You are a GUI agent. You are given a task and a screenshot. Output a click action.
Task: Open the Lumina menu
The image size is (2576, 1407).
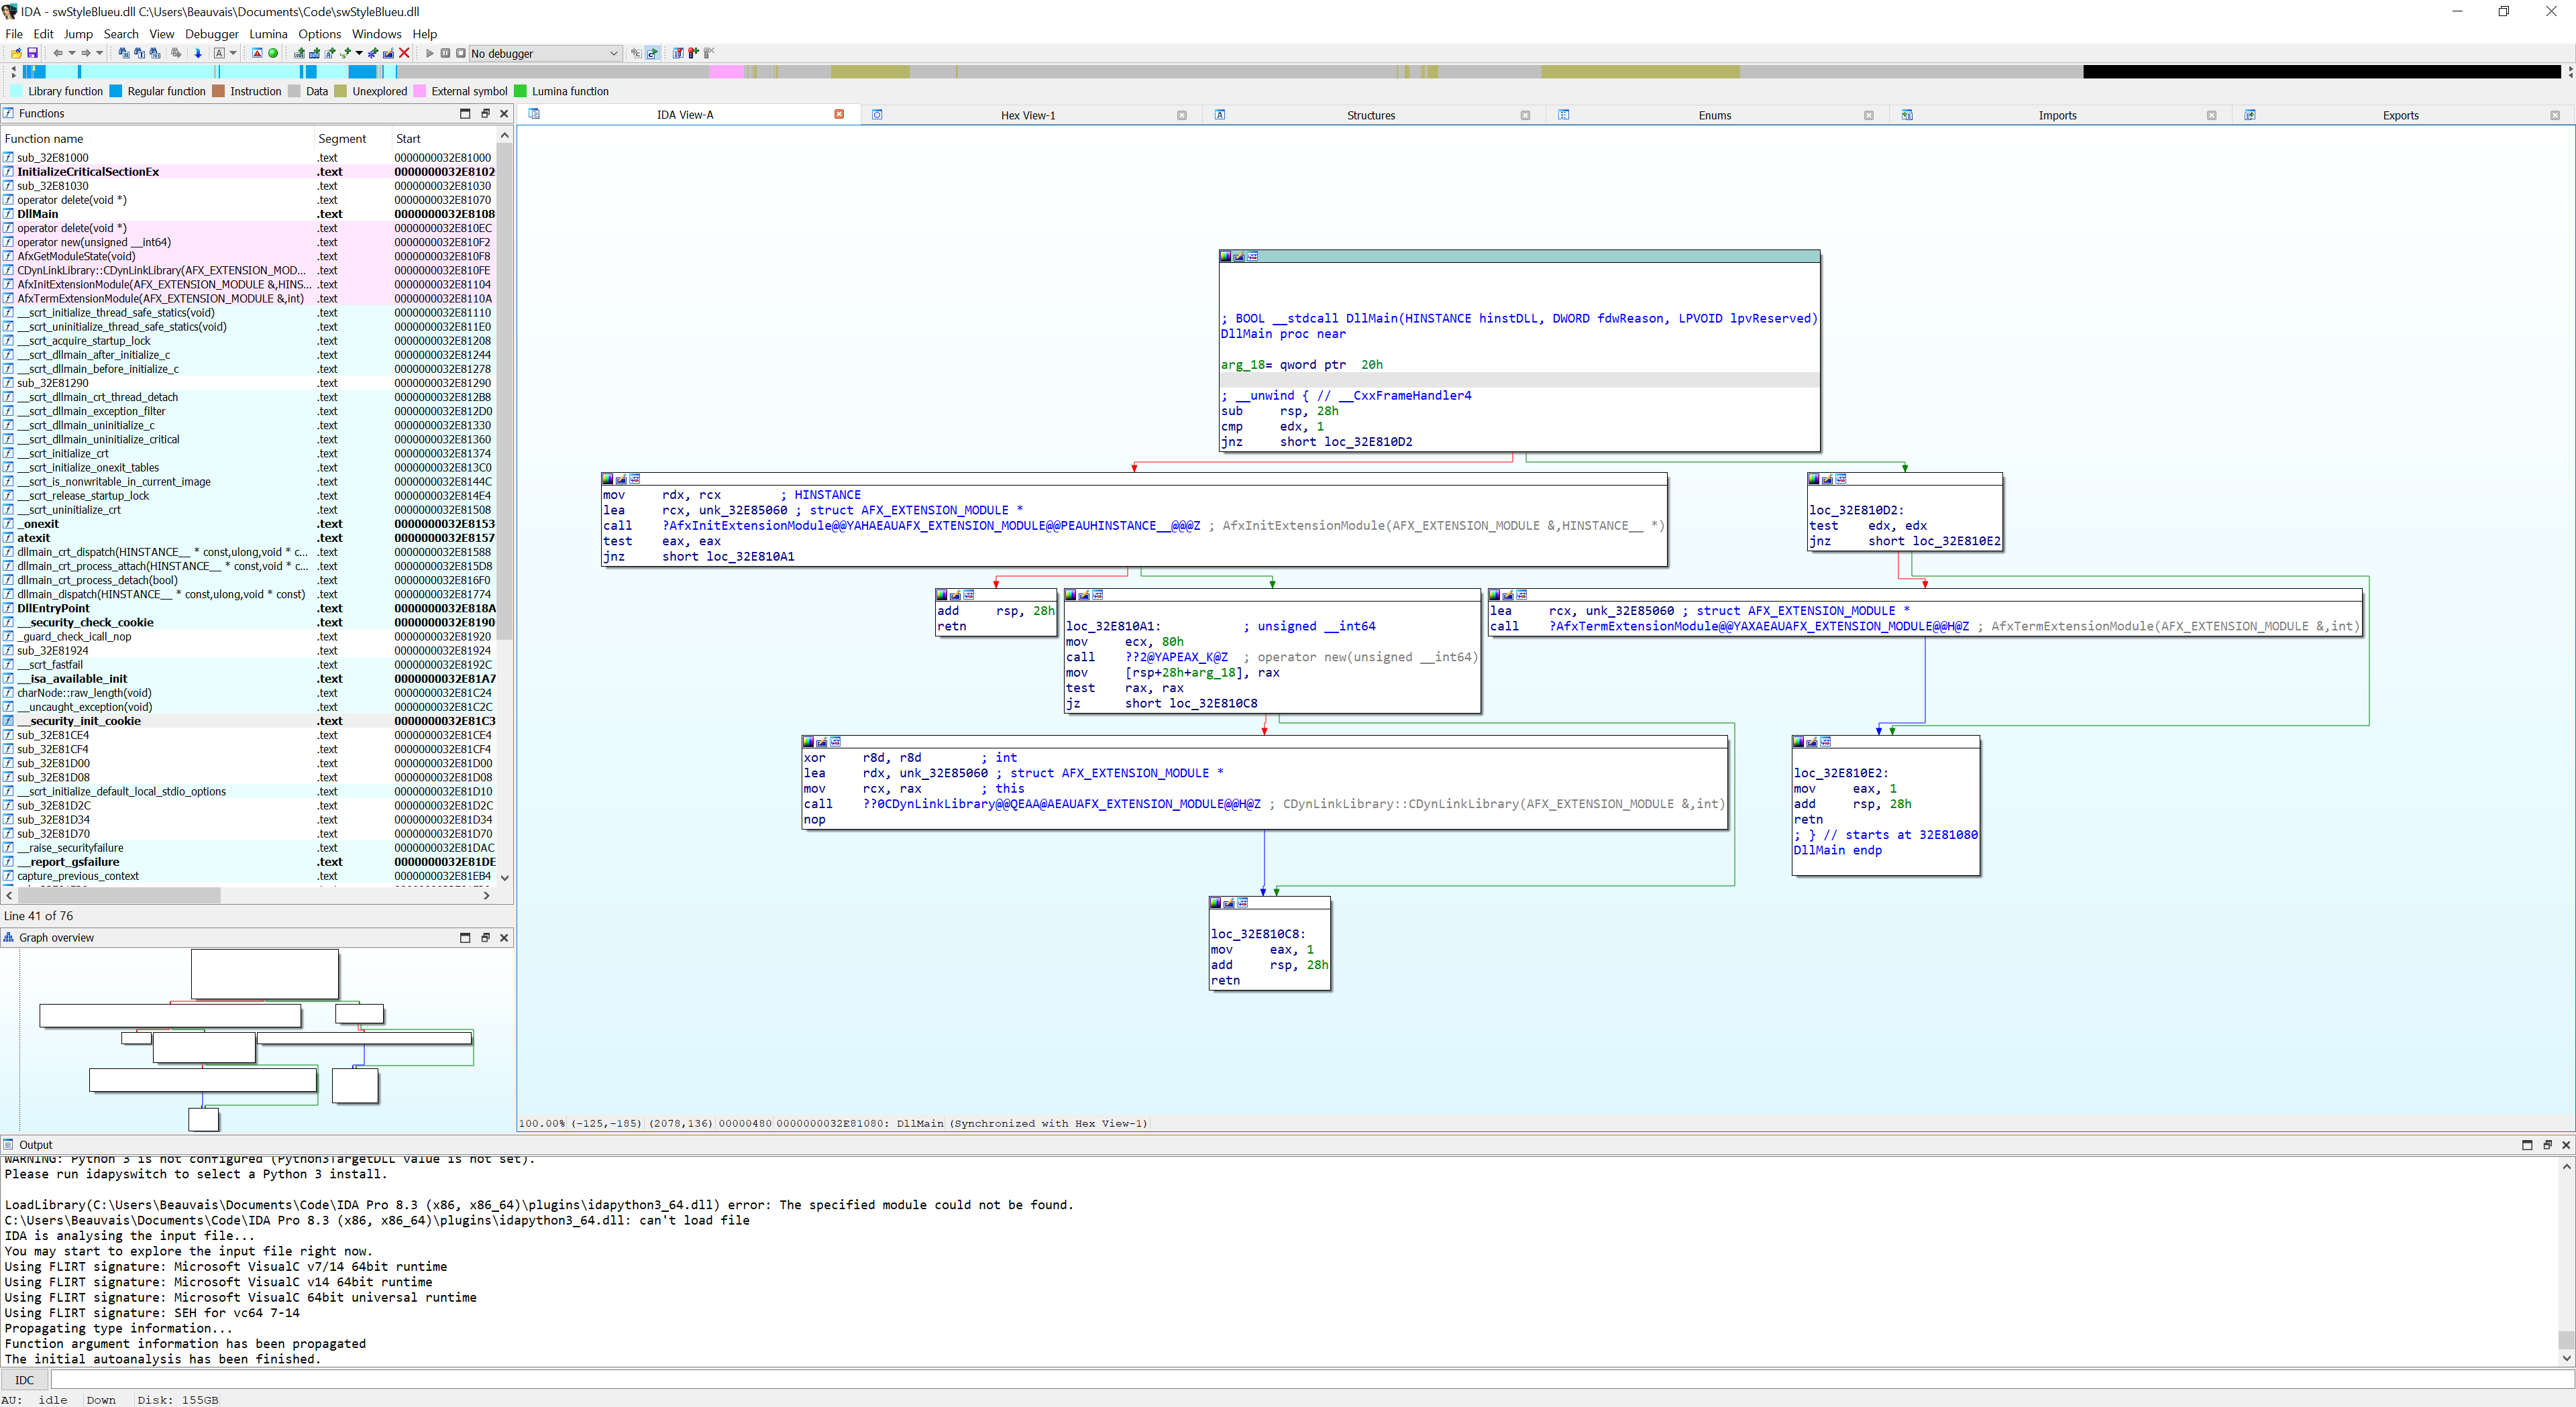(268, 34)
